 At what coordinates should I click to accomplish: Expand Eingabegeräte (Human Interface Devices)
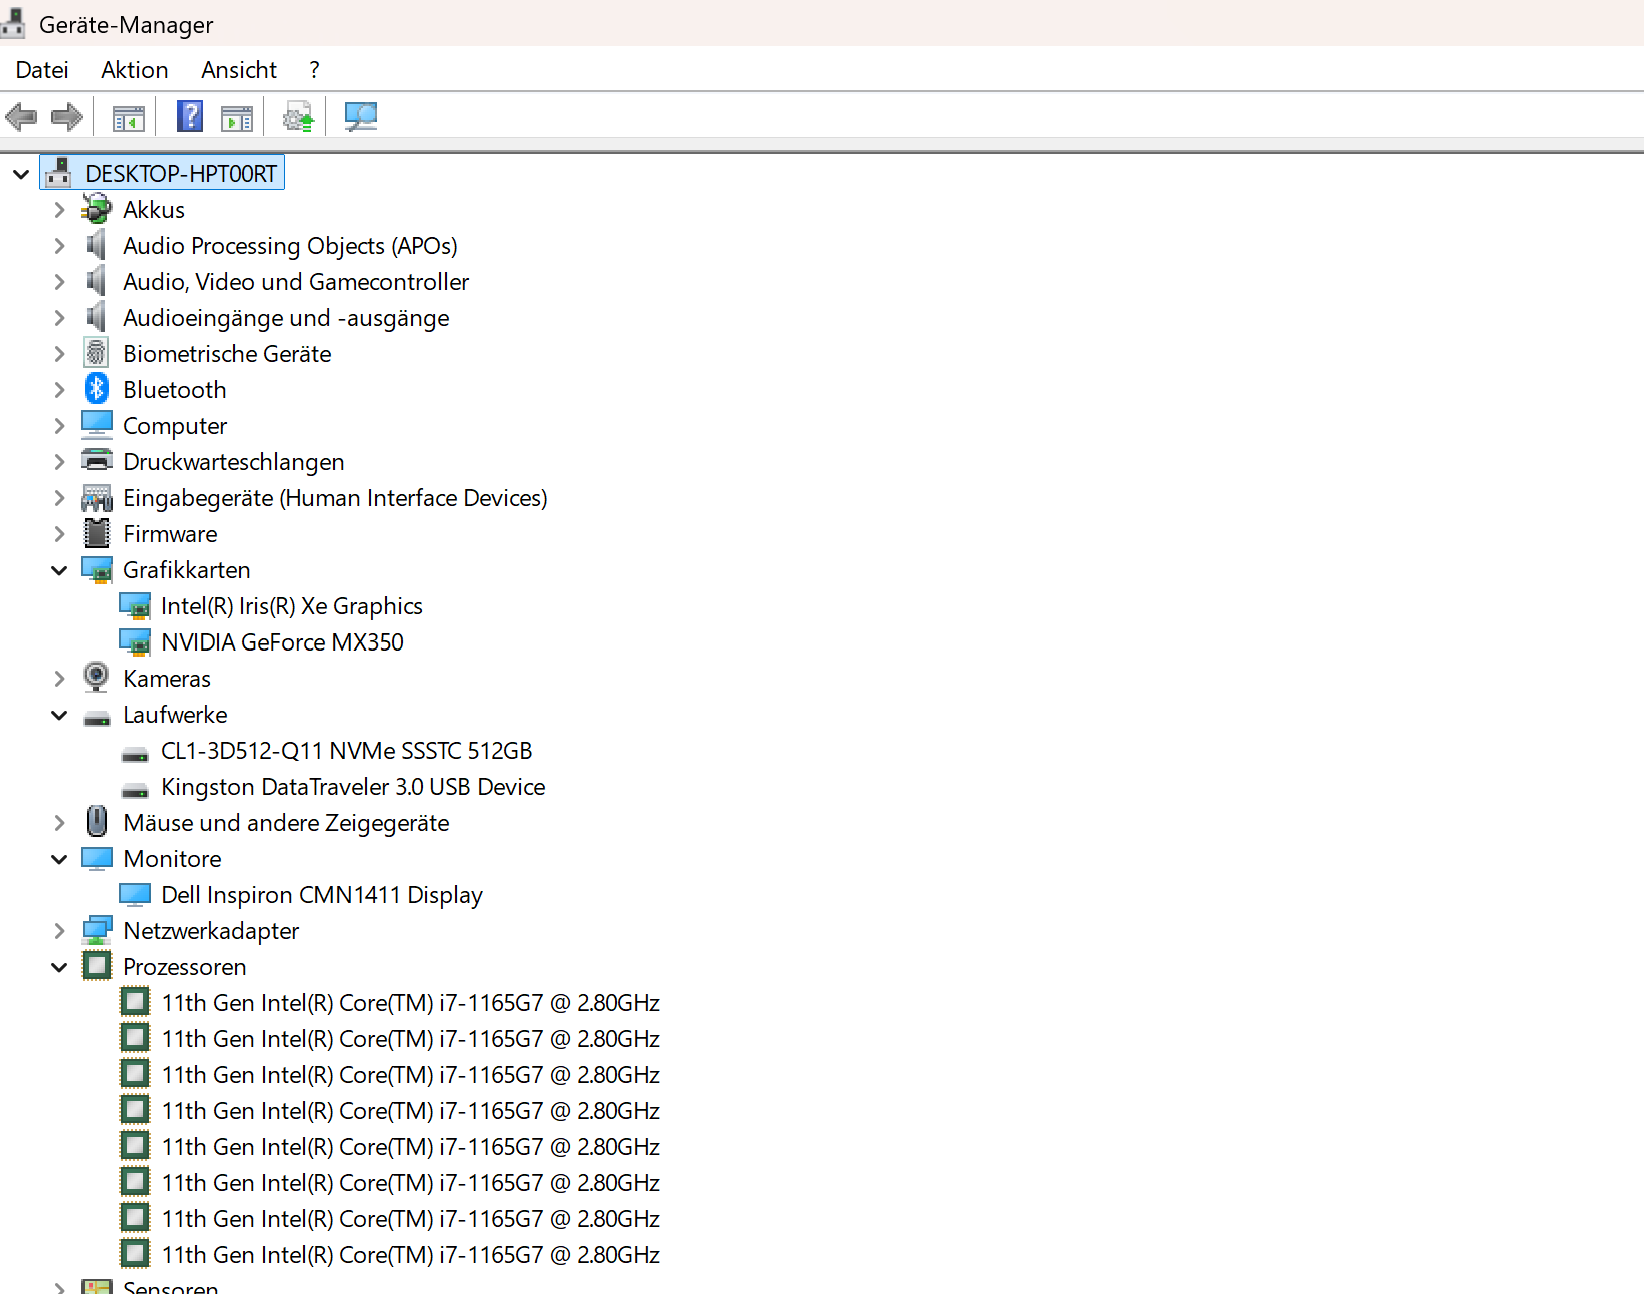point(59,498)
